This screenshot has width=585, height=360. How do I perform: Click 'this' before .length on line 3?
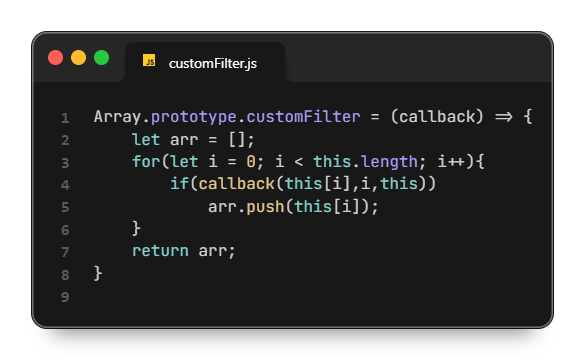tap(332, 162)
